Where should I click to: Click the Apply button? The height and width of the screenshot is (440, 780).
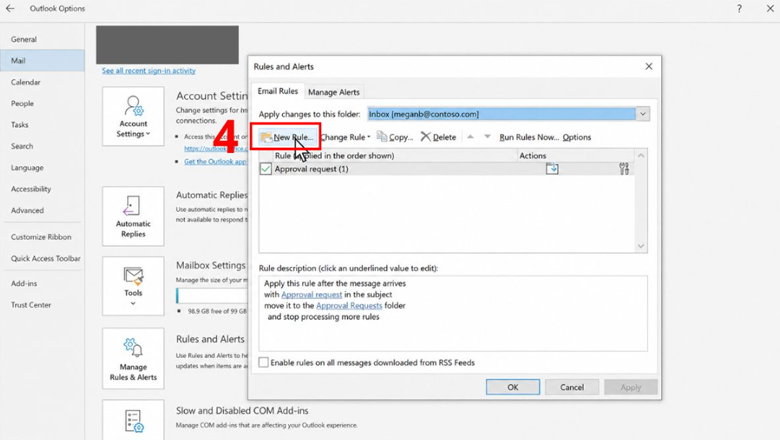(x=631, y=387)
